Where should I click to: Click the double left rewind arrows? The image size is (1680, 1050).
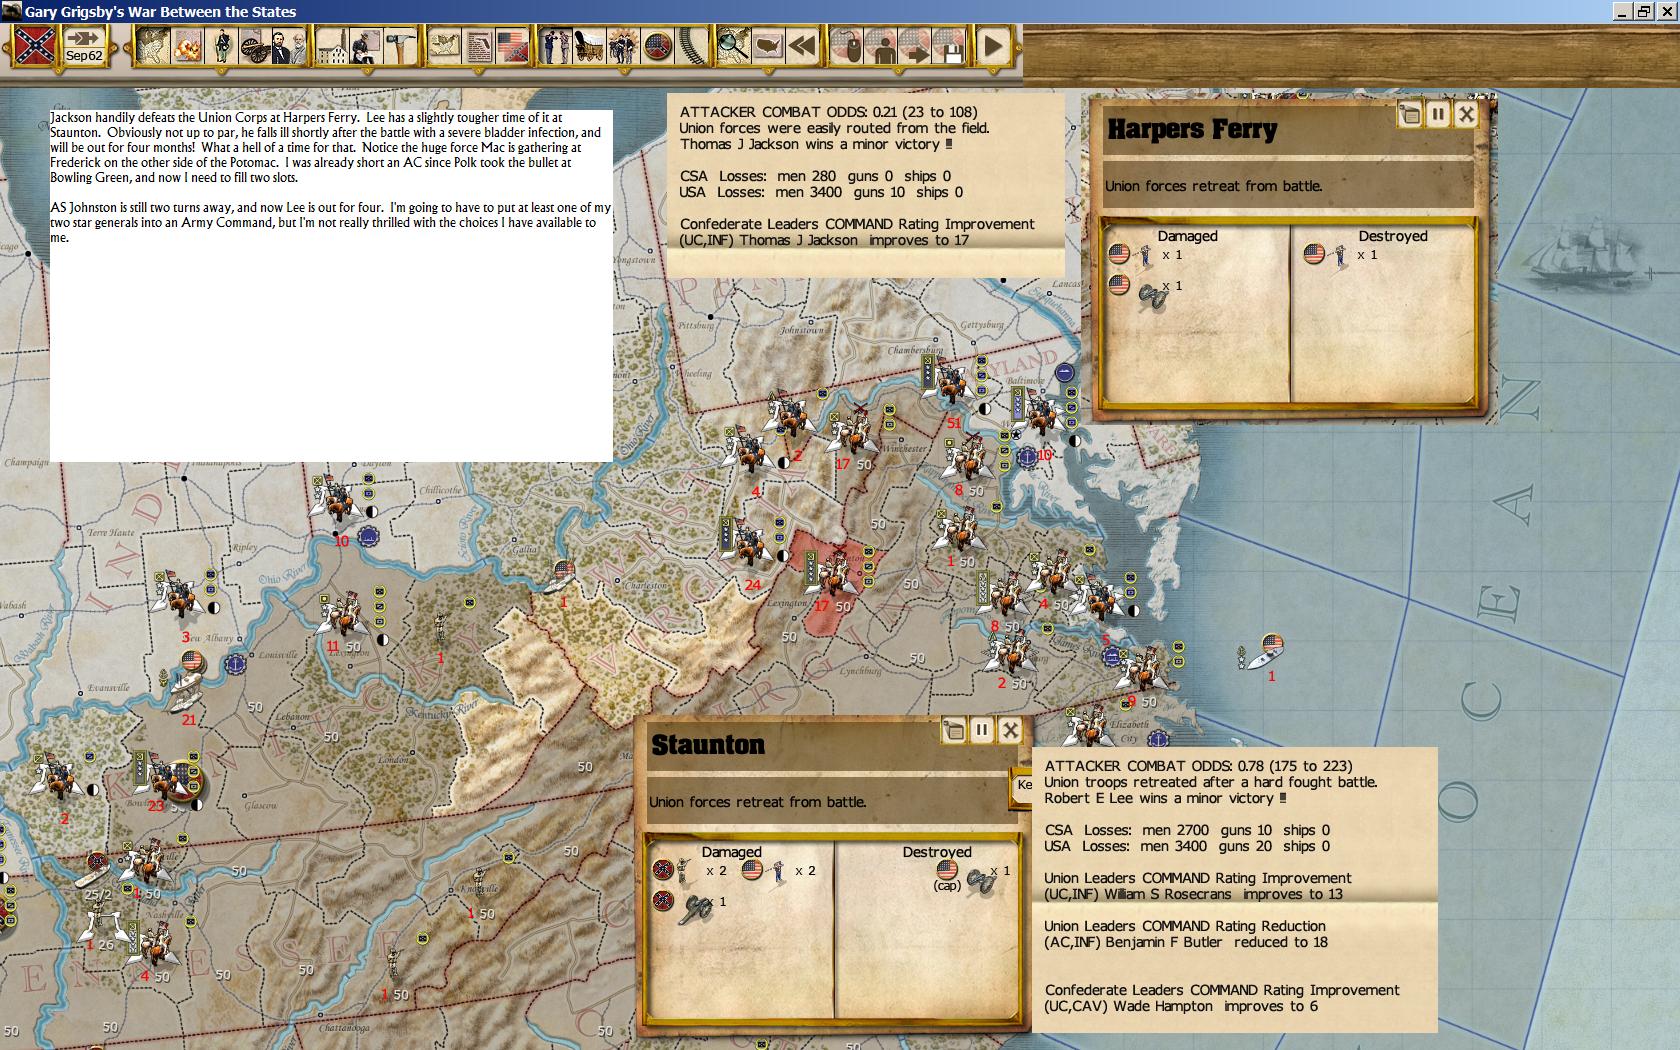[802, 46]
